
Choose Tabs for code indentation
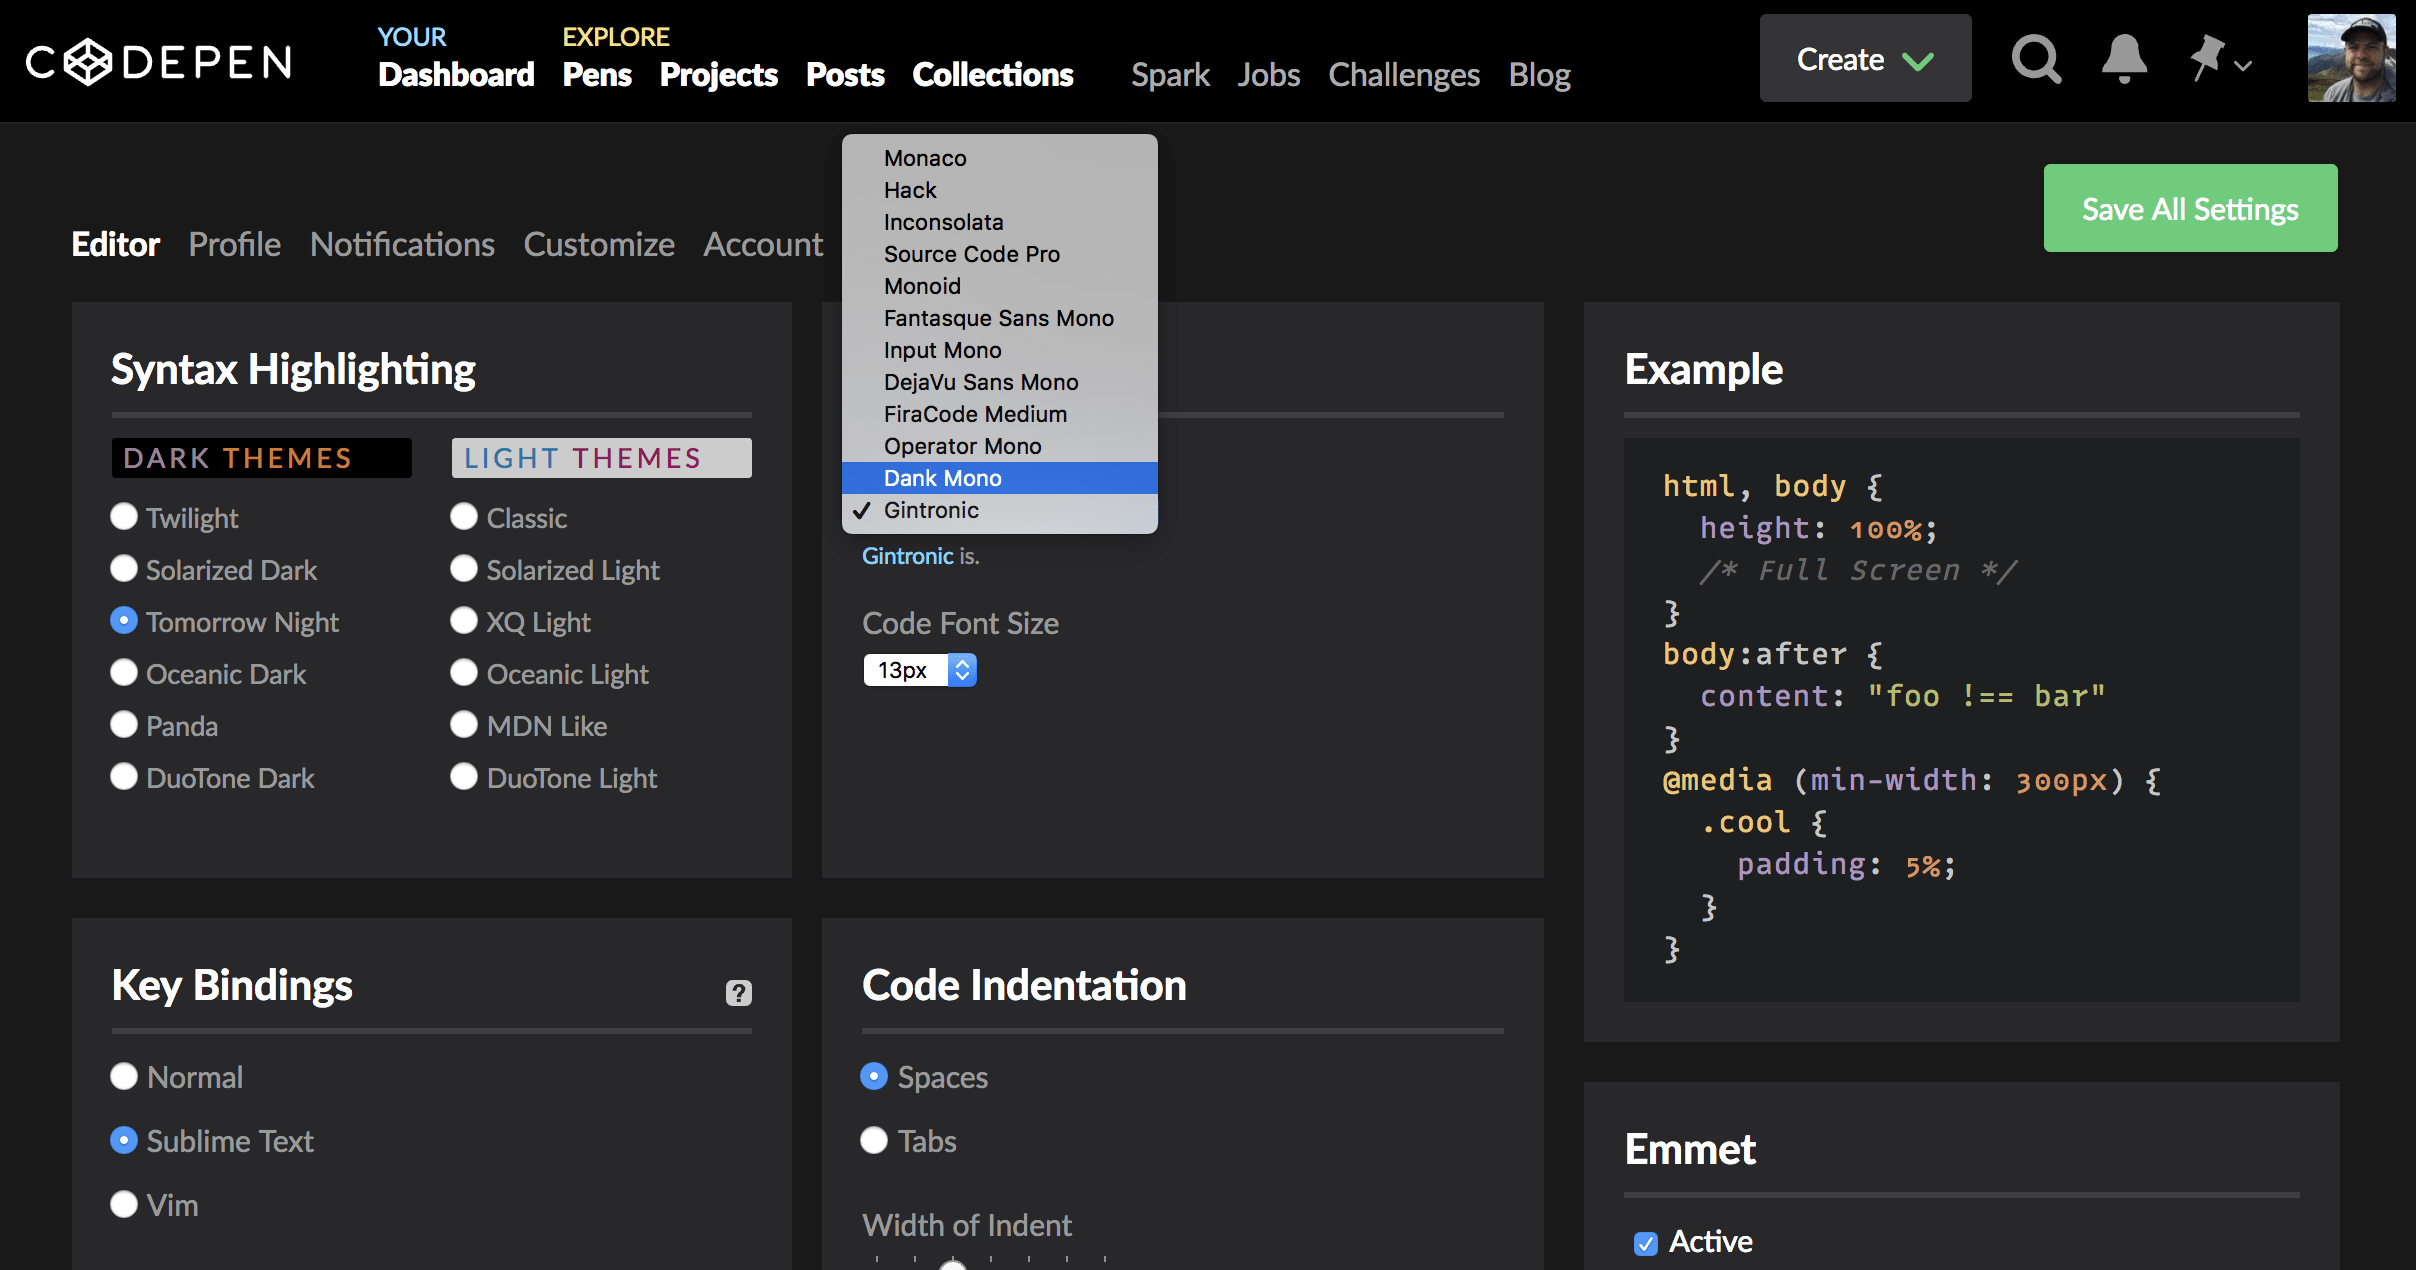point(874,1140)
